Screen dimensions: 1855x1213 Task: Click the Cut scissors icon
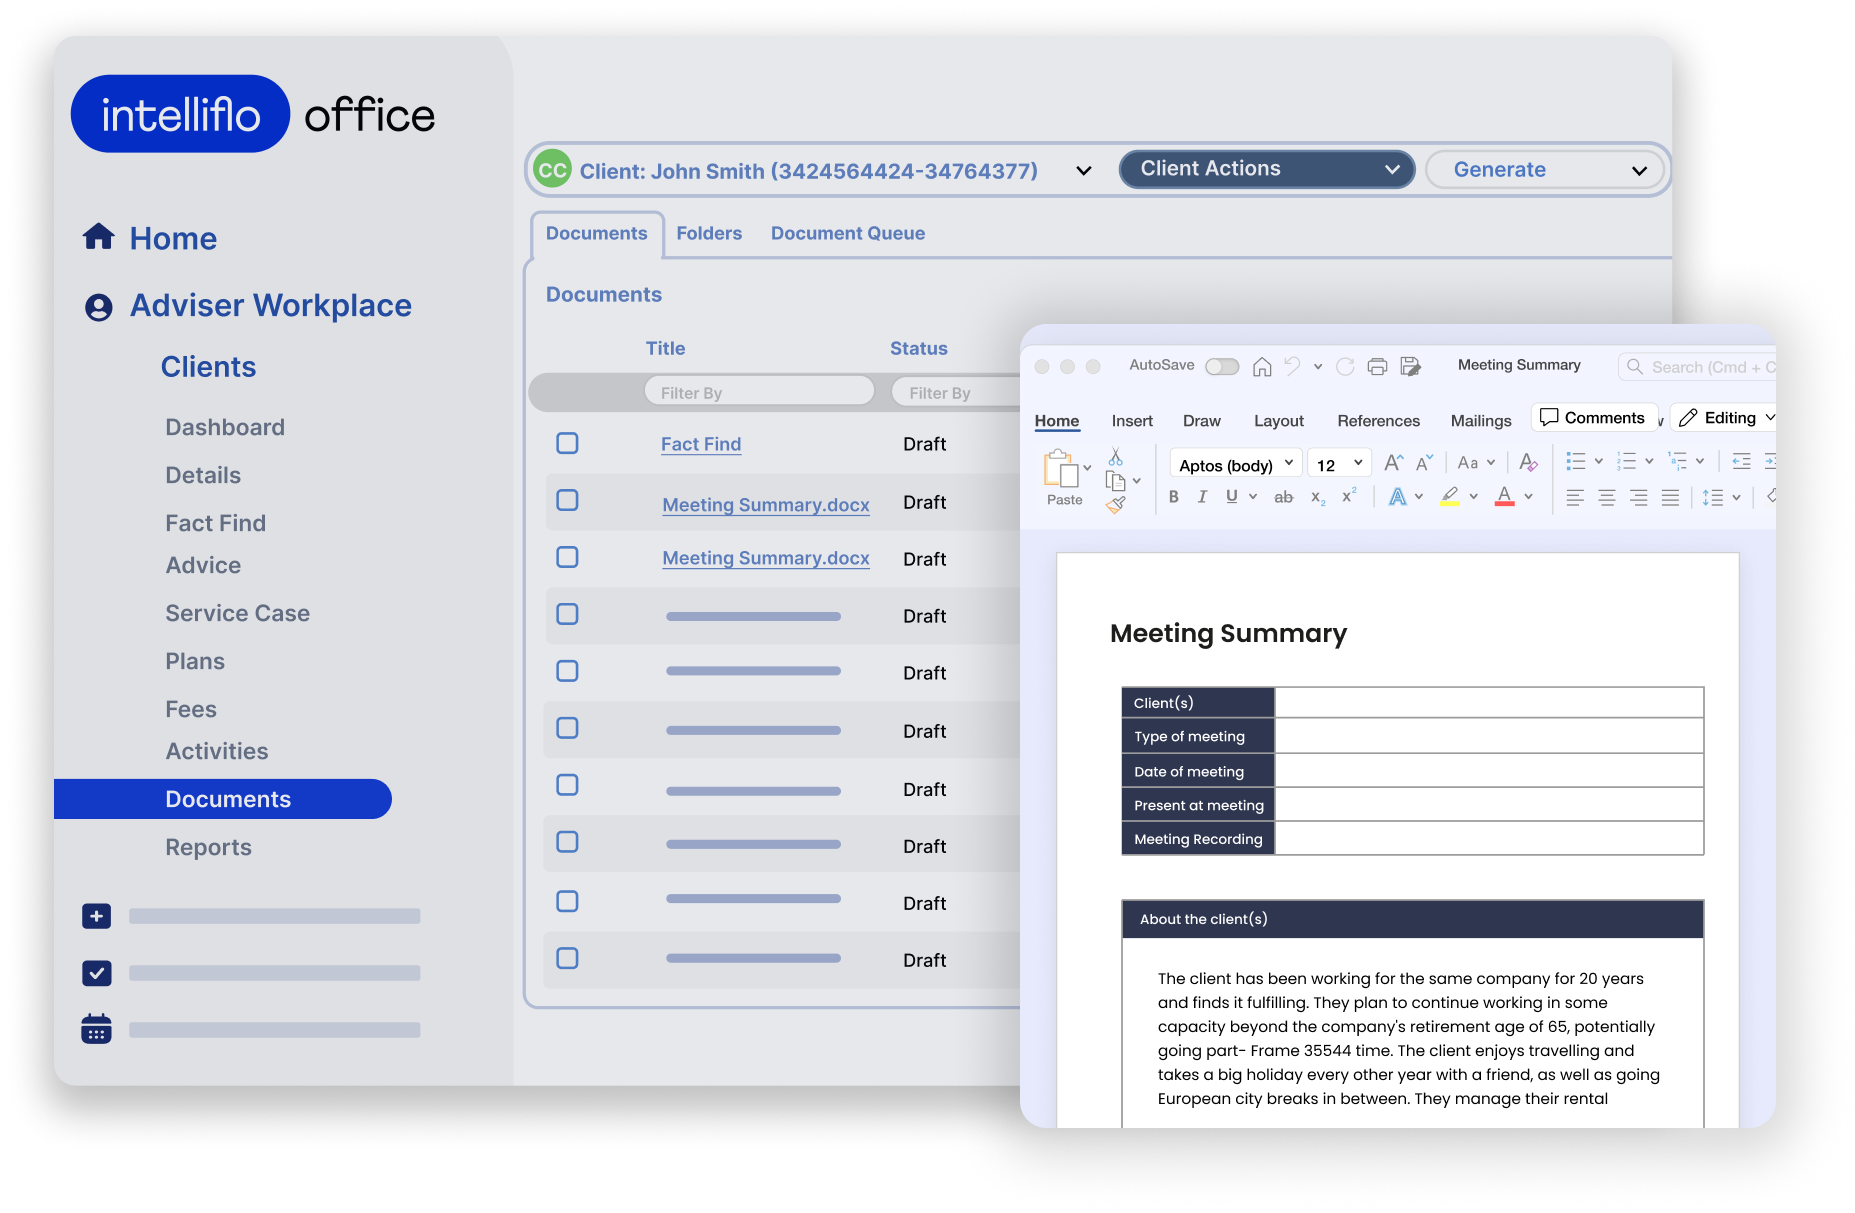[1115, 457]
